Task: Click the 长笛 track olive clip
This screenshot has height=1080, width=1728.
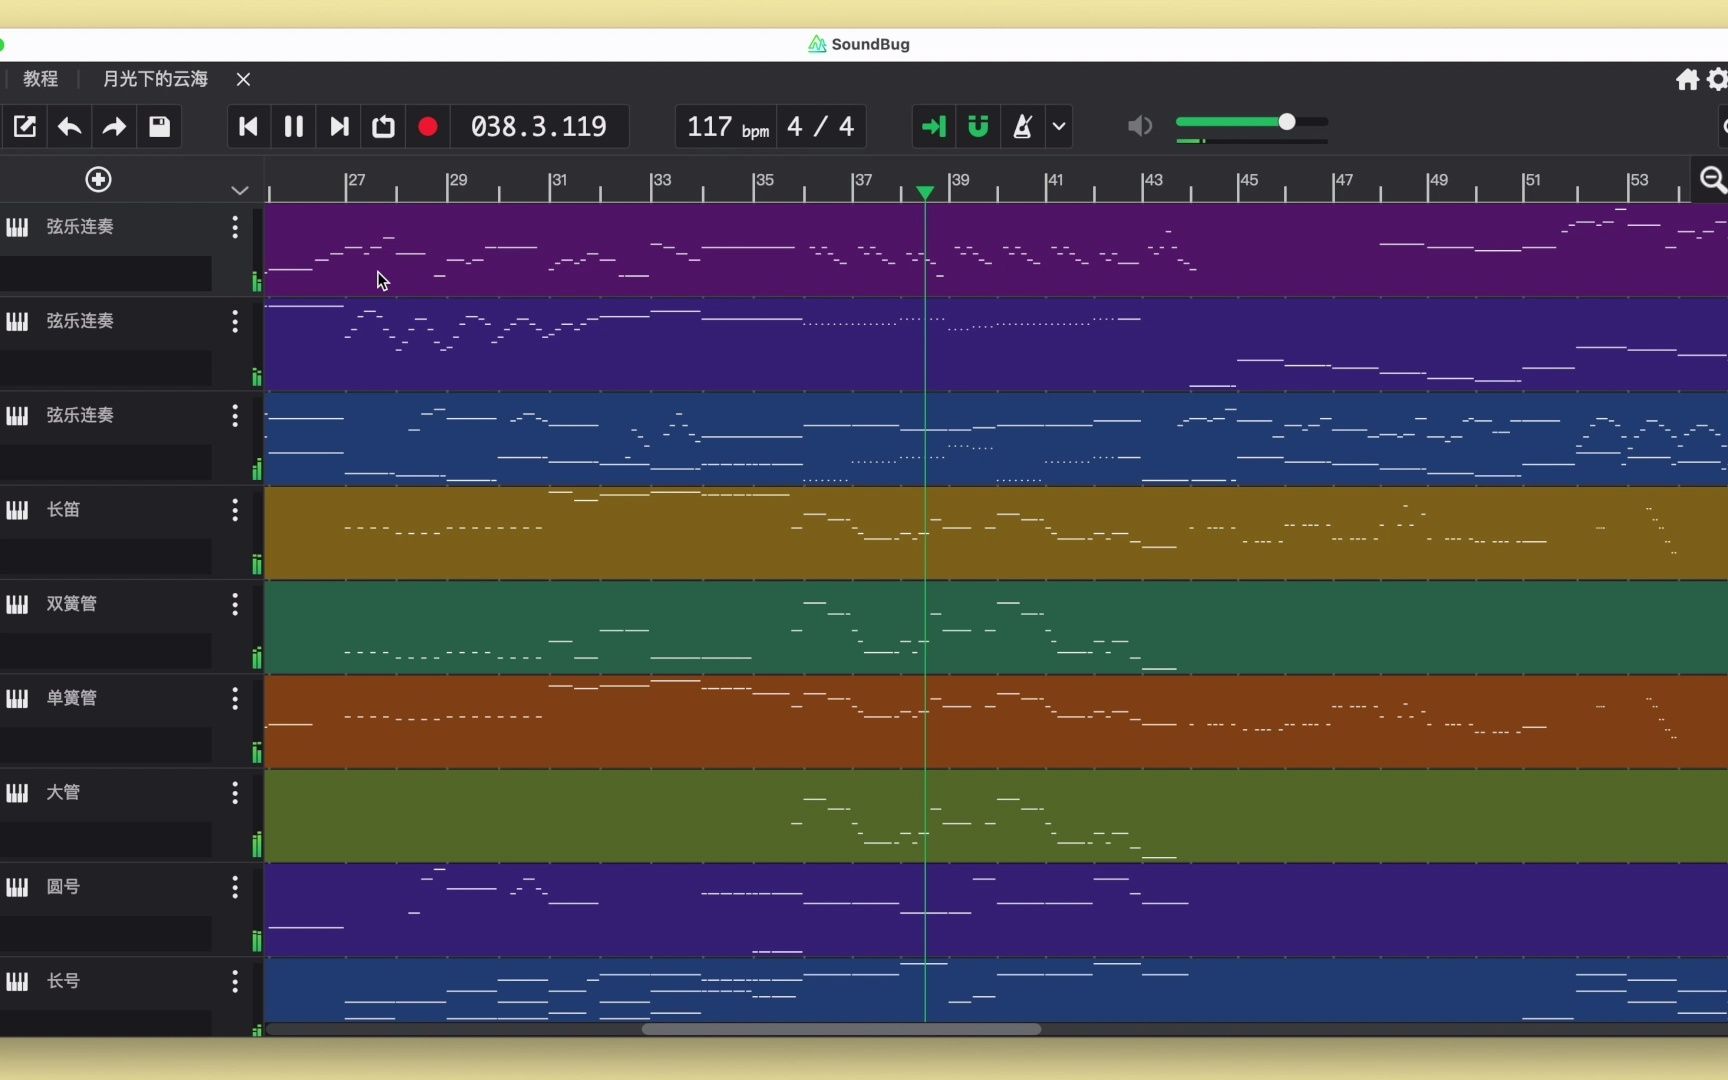Action: (996, 533)
